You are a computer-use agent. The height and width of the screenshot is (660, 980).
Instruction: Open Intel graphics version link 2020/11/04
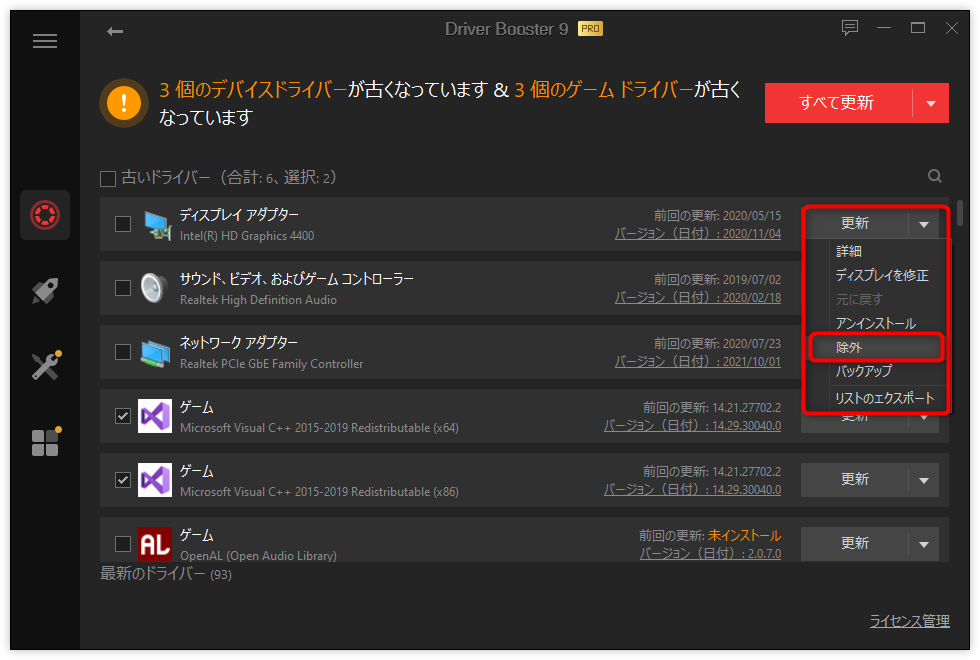pos(698,234)
